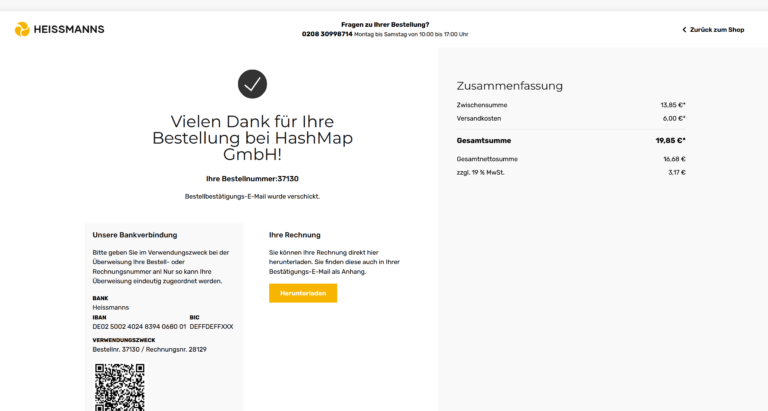The image size is (768, 411).
Task: Select the IBAN number DE02 5002 4024
Action: click(139, 326)
